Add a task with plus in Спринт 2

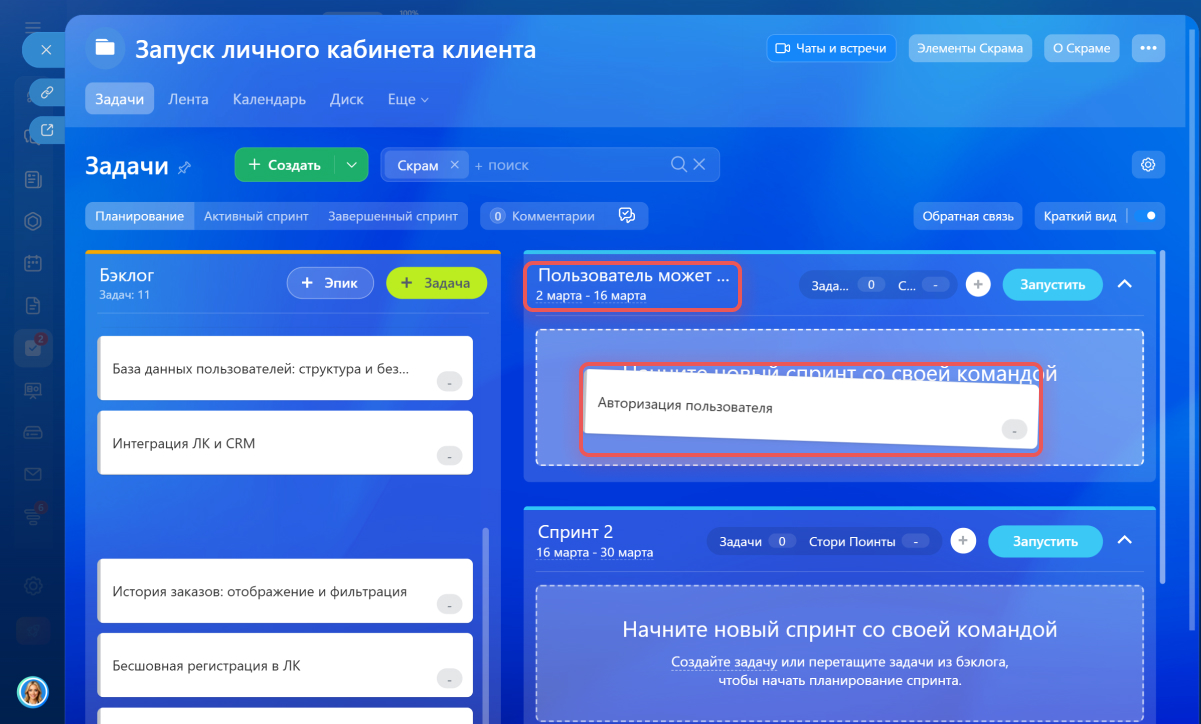(962, 541)
